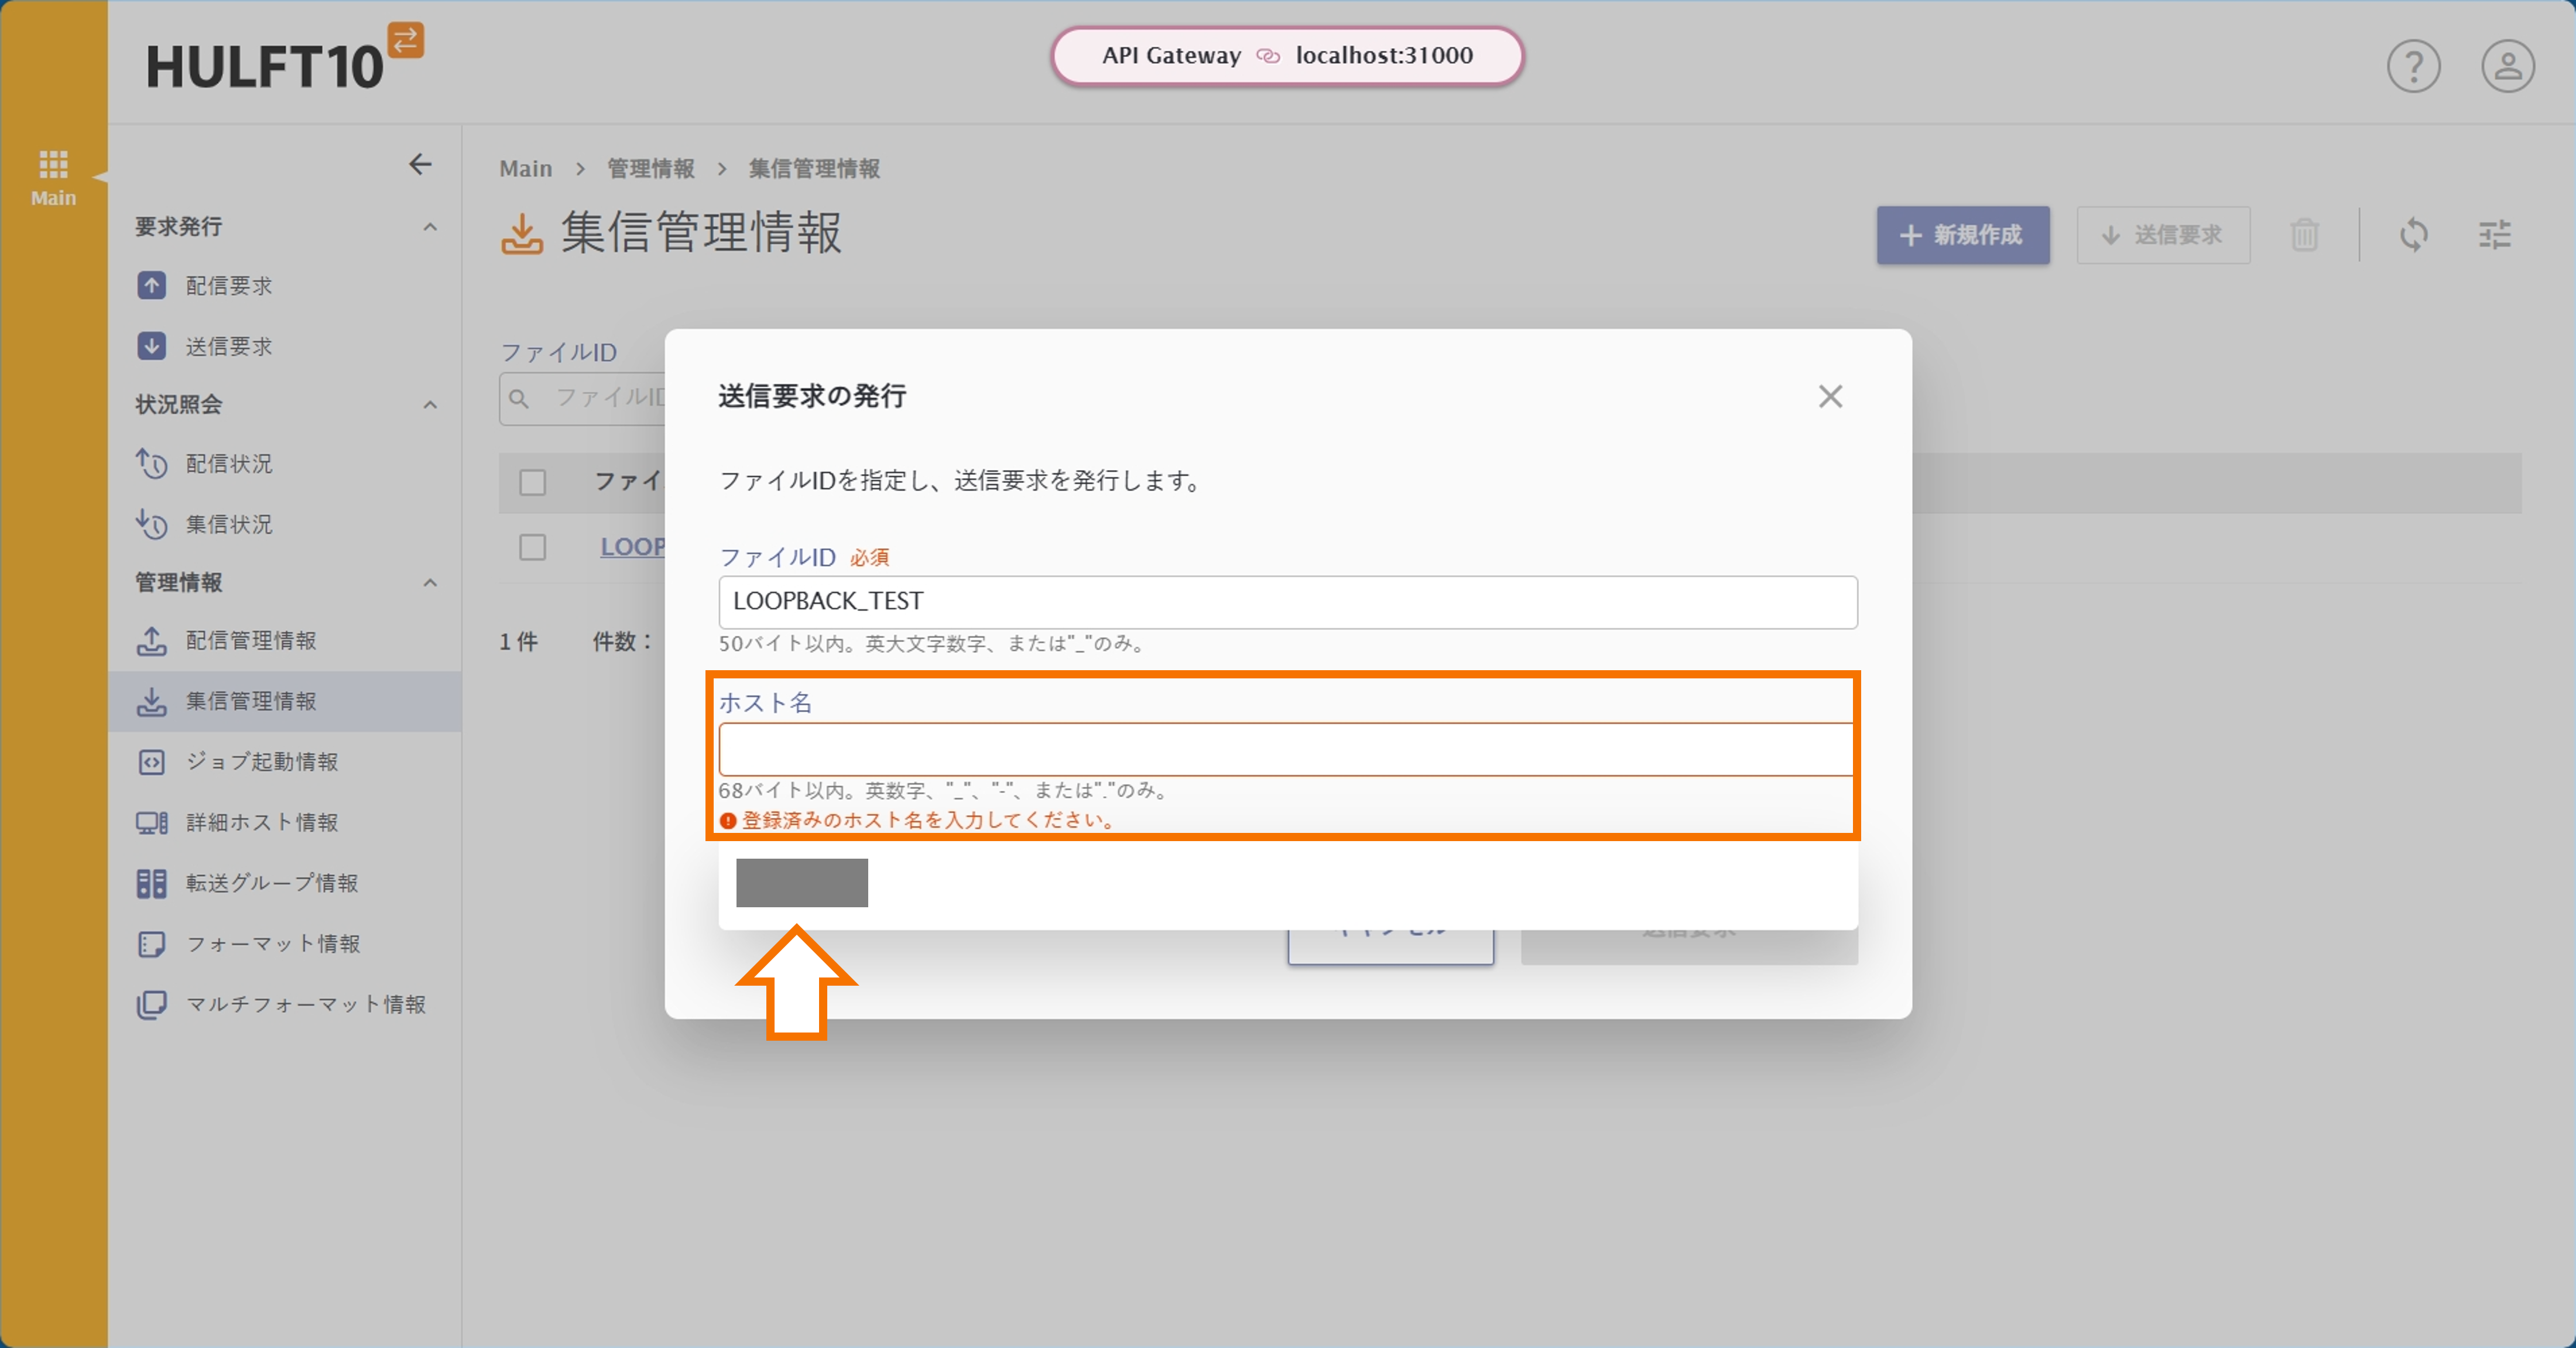Screen dimensions: 2576x1348
Task: Collapse the 要求発行 section
Action: tap(430, 227)
